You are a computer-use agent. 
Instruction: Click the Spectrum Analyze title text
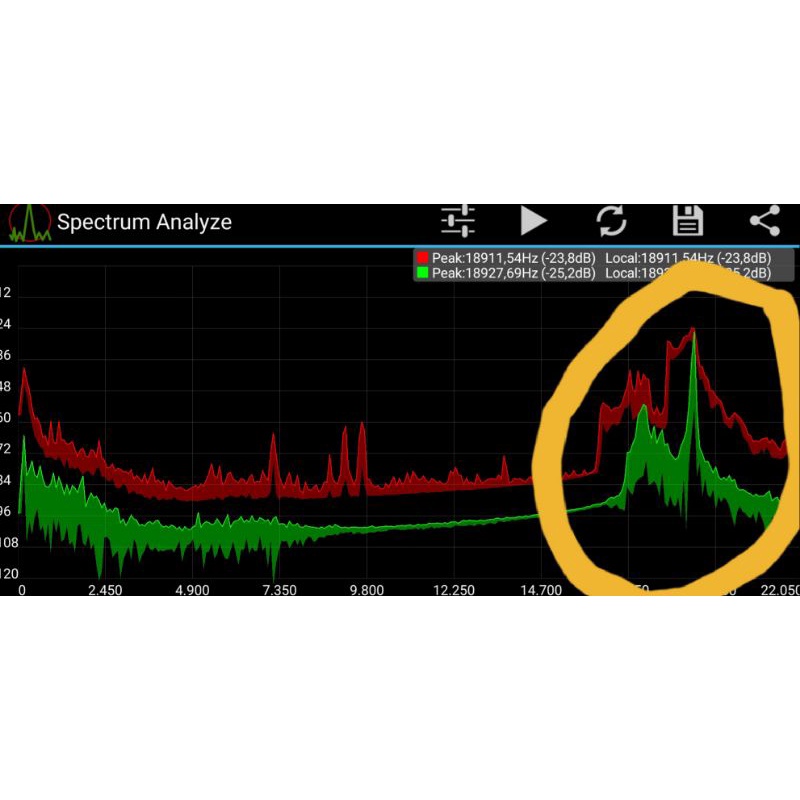tap(144, 222)
